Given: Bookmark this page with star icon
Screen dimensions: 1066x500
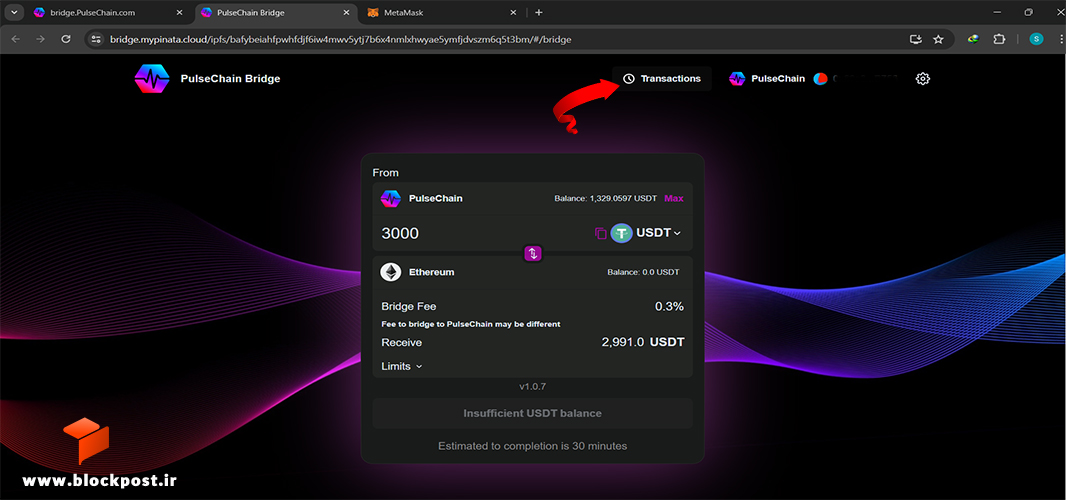Looking at the screenshot, I should point(938,39).
